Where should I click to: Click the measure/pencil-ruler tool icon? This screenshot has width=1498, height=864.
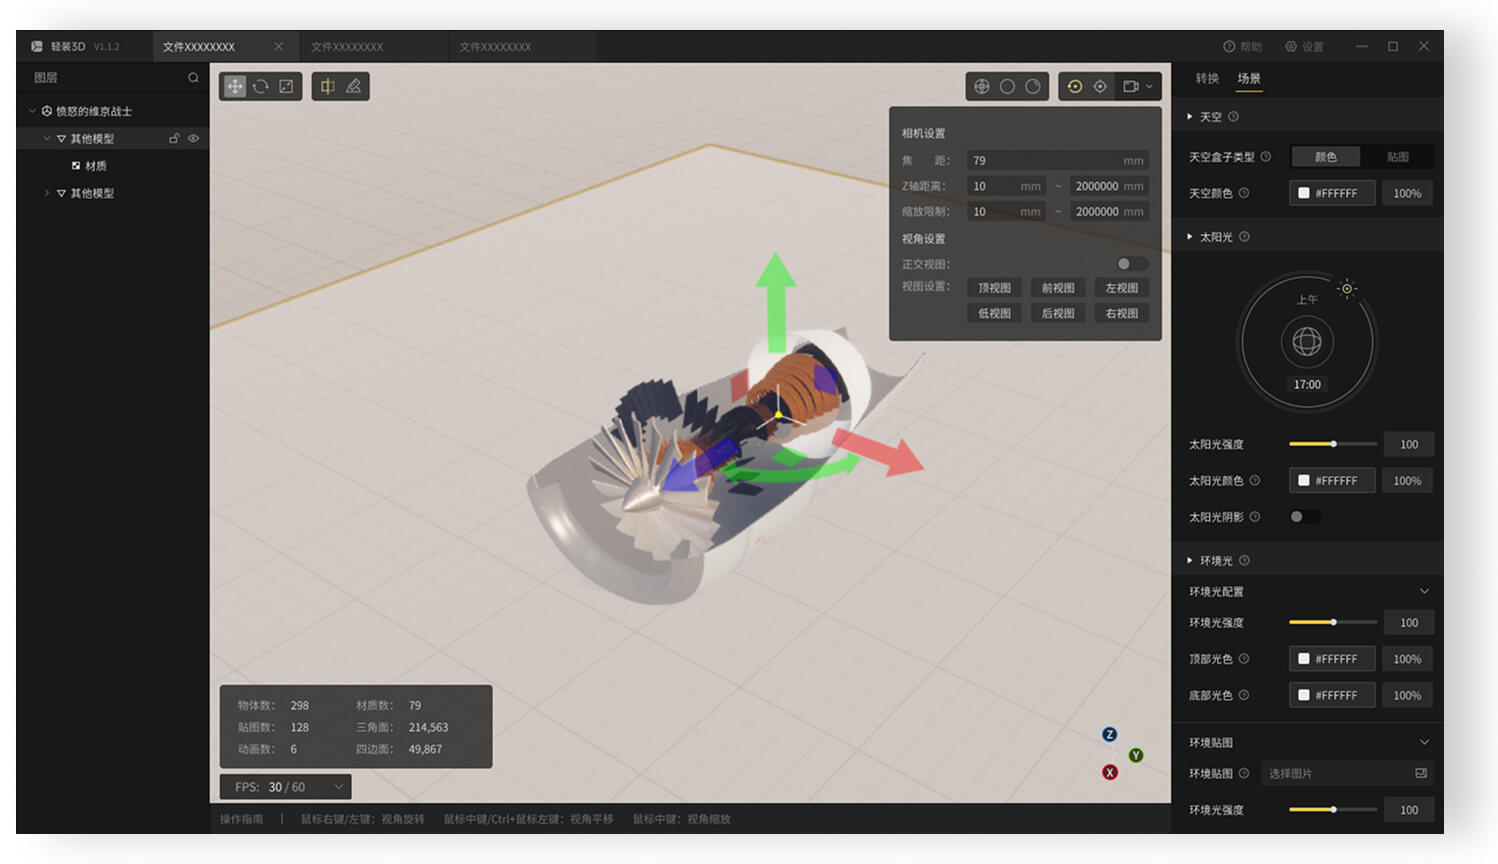coord(354,87)
